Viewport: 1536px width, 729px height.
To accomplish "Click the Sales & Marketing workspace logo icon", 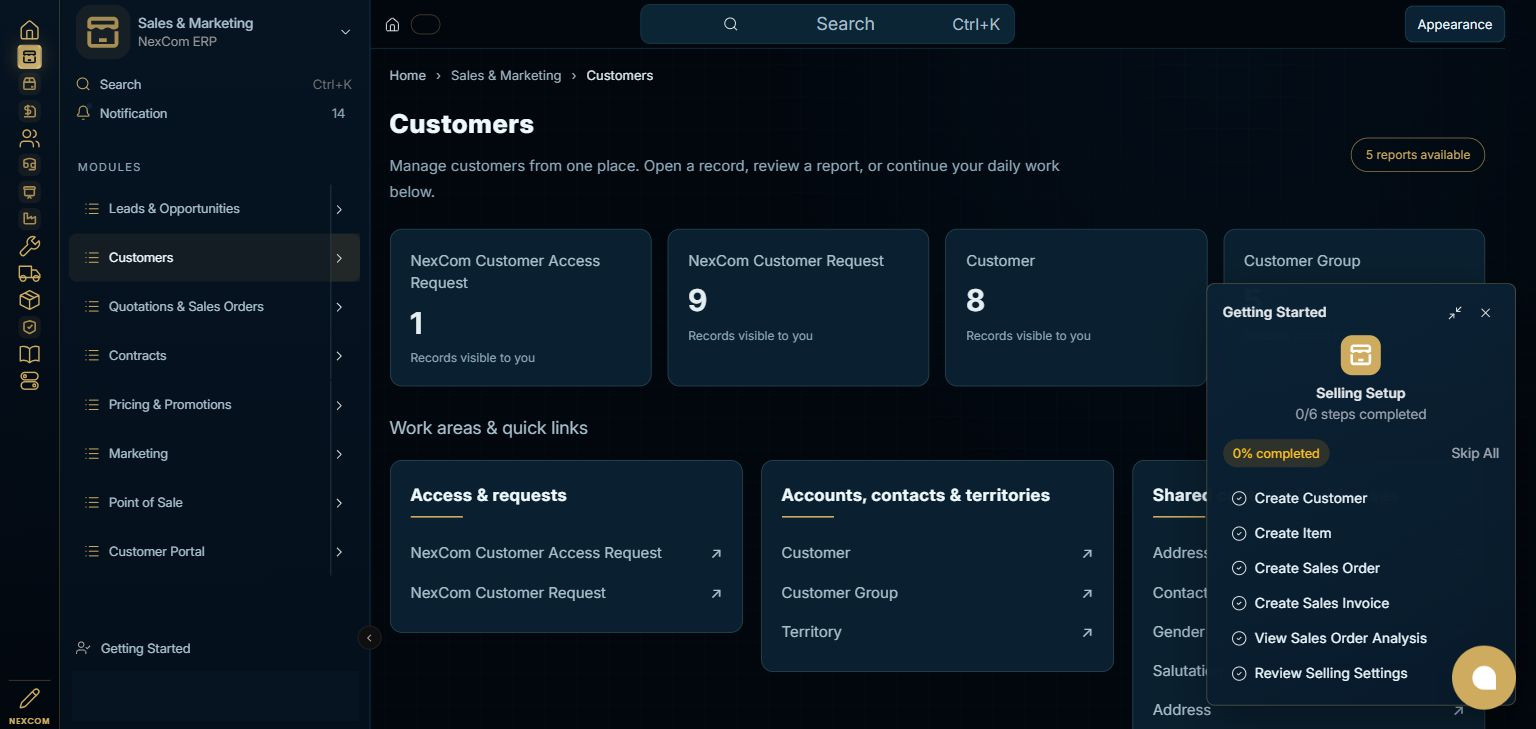I will pyautogui.click(x=103, y=32).
